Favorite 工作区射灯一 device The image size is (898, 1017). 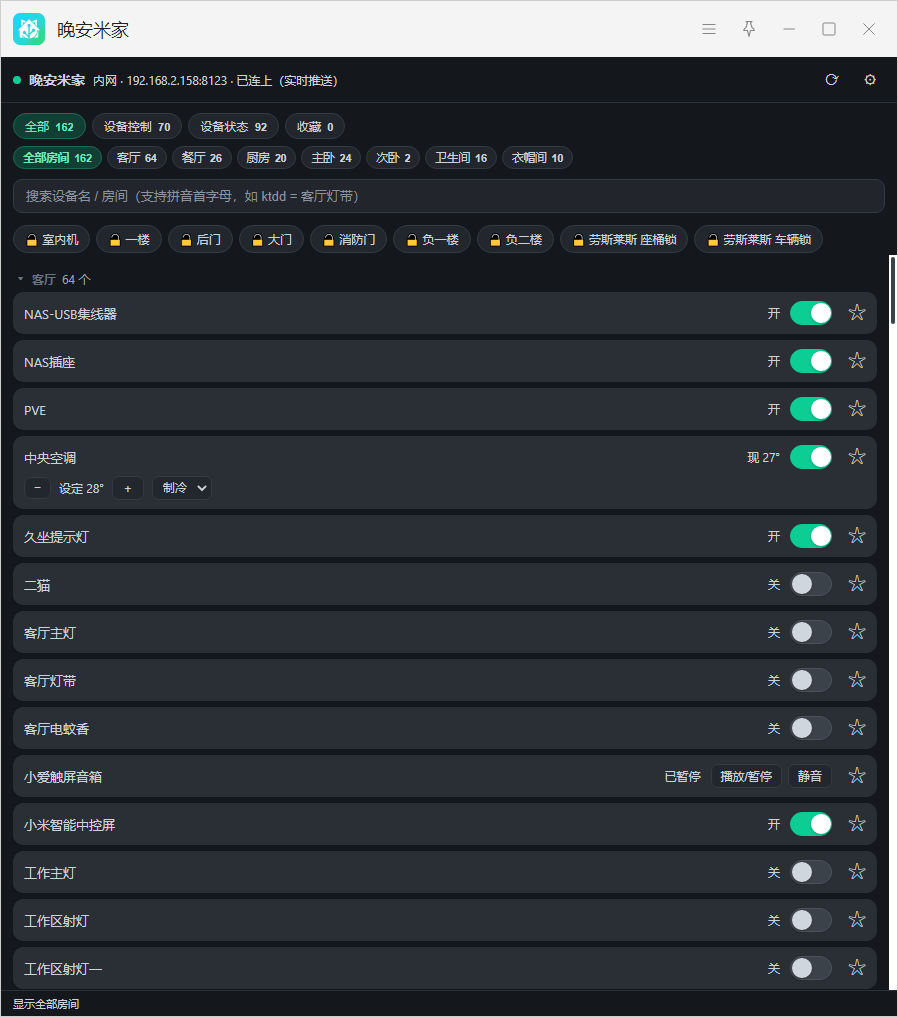(x=857, y=968)
